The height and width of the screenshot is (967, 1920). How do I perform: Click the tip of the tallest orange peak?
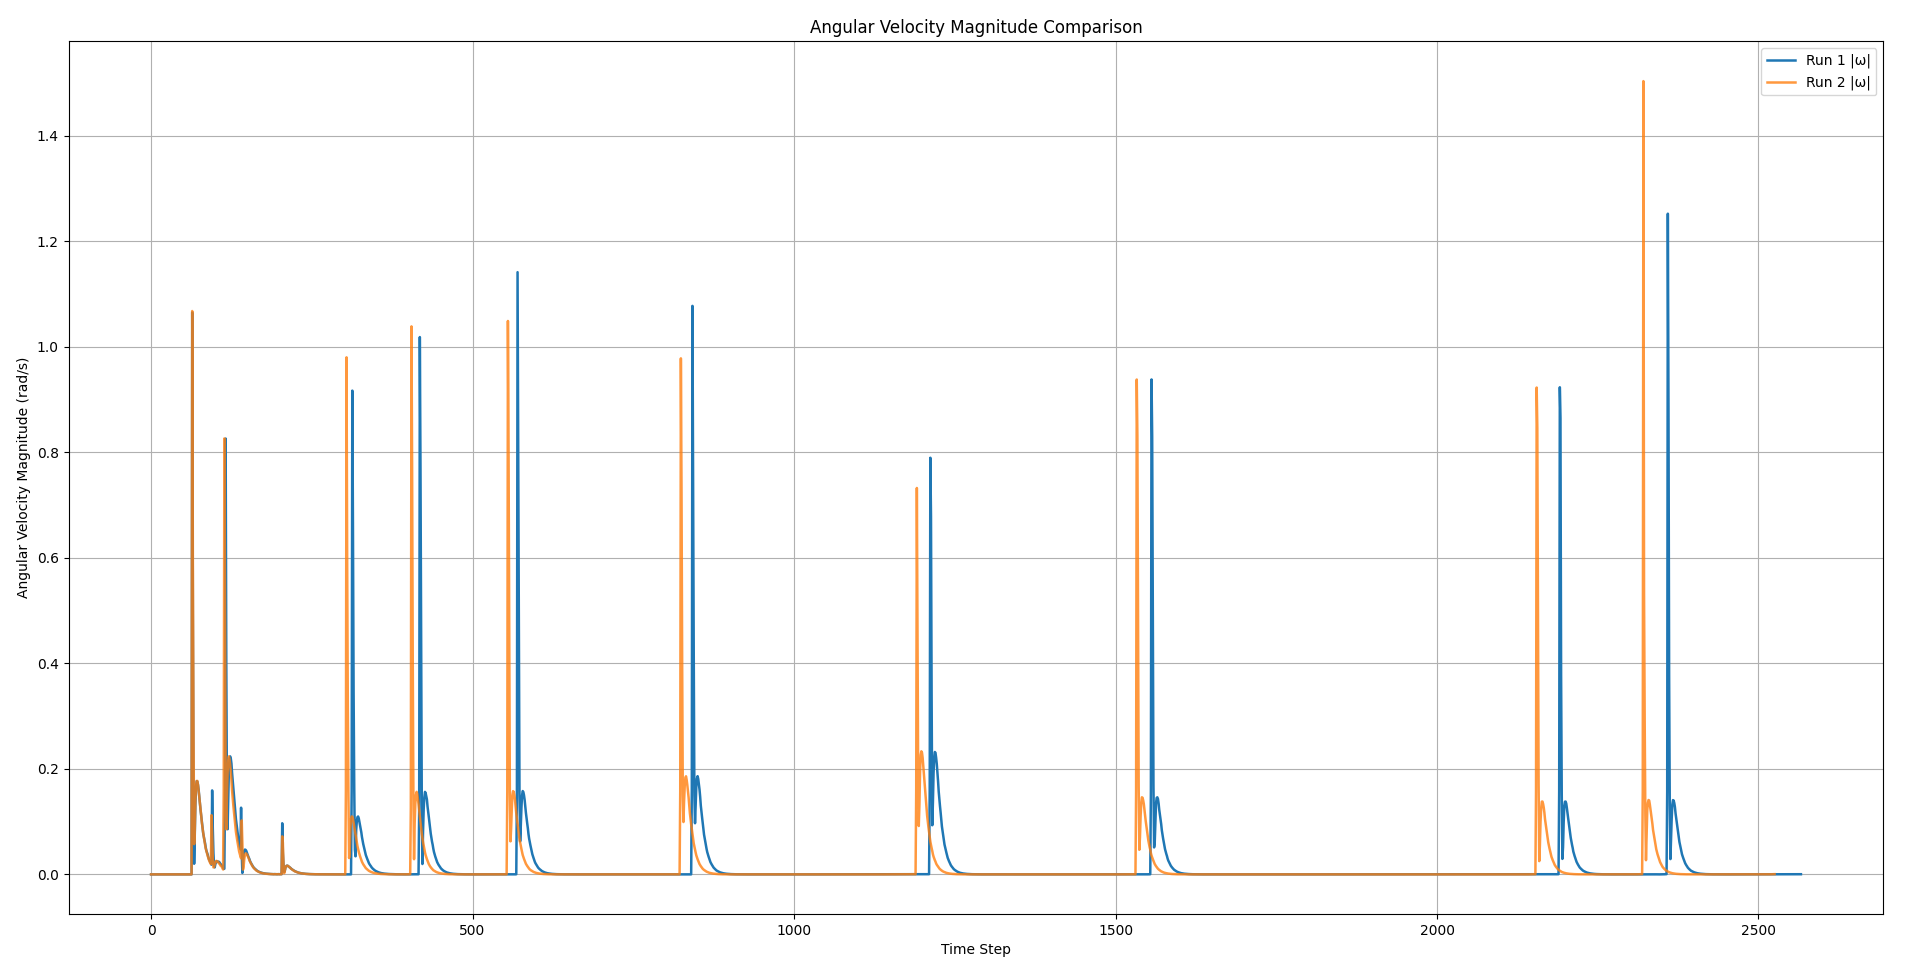[1643, 82]
